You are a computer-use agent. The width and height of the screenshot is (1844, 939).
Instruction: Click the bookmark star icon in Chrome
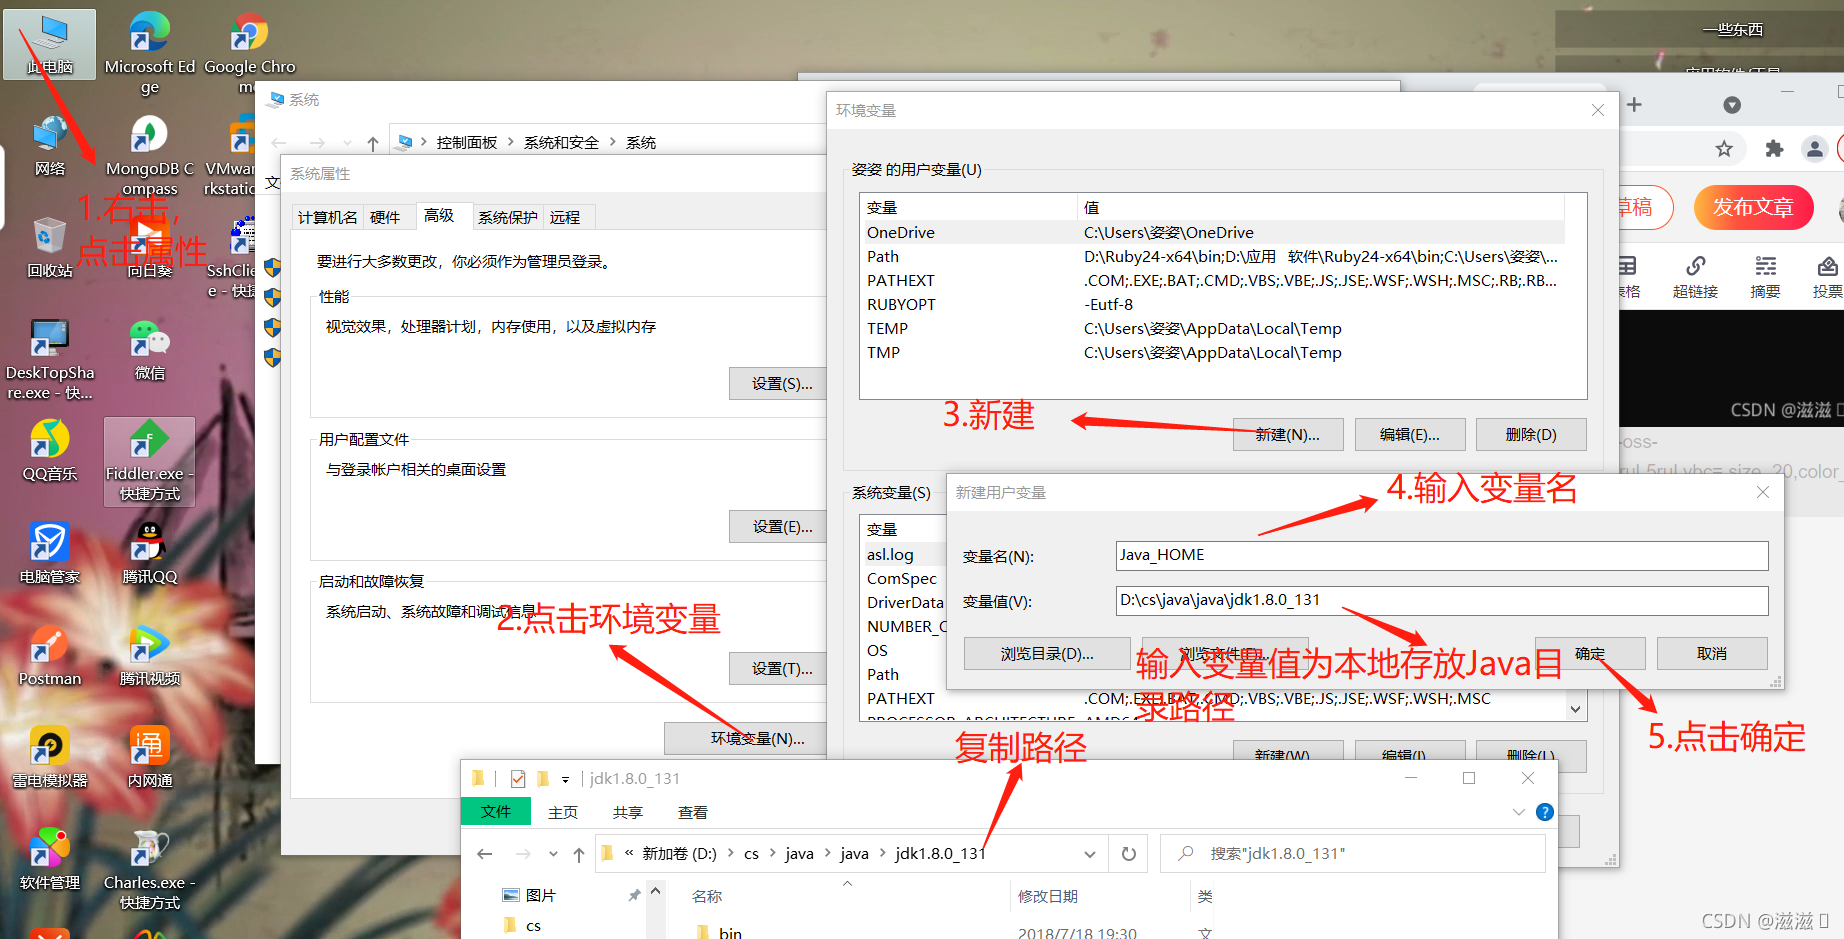coord(1724,149)
